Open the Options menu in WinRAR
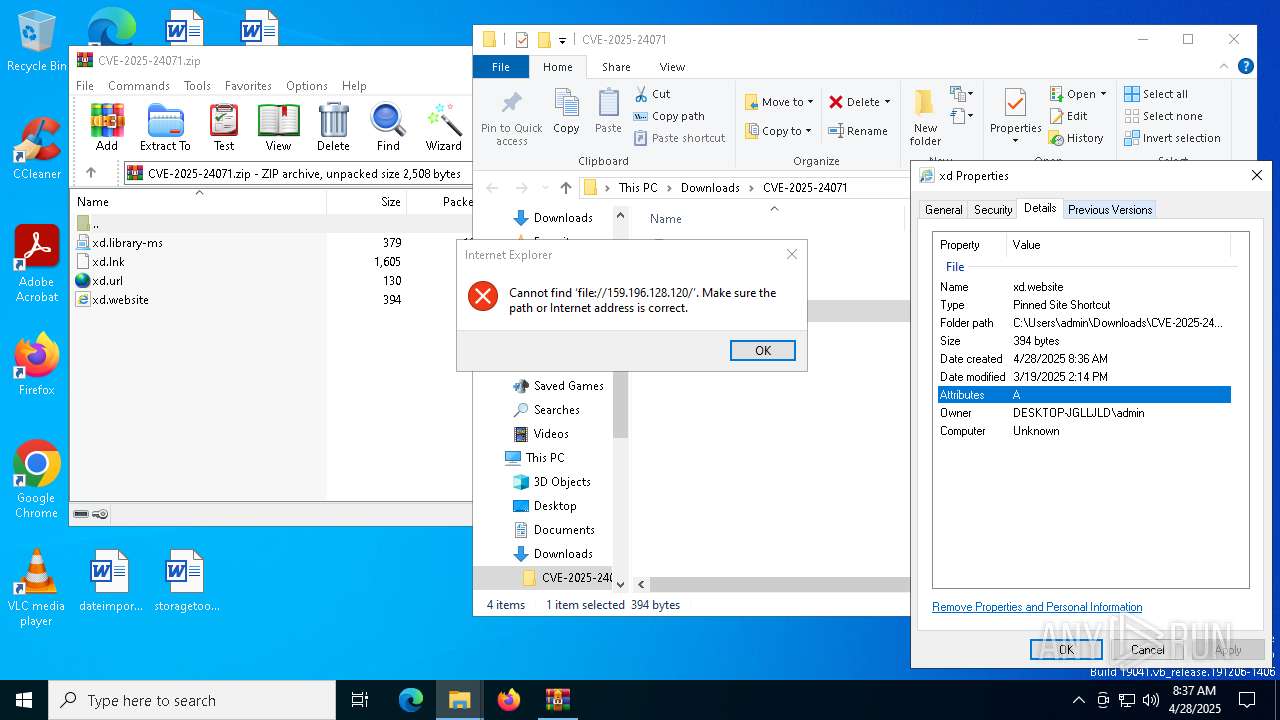This screenshot has height=720, width=1280. coord(307,86)
